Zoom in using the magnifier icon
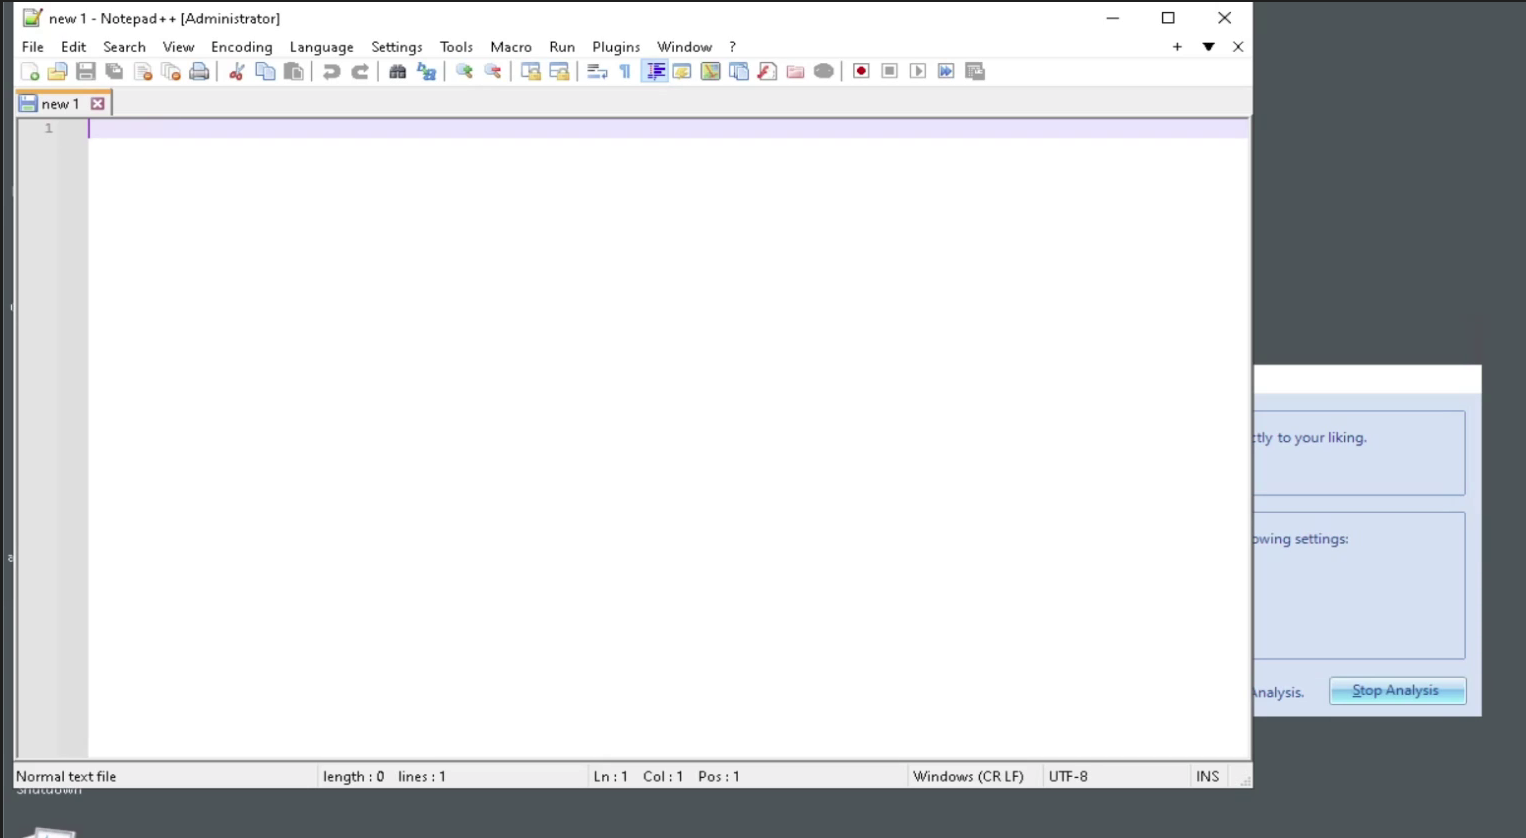This screenshot has width=1526, height=838. pyautogui.click(x=464, y=71)
